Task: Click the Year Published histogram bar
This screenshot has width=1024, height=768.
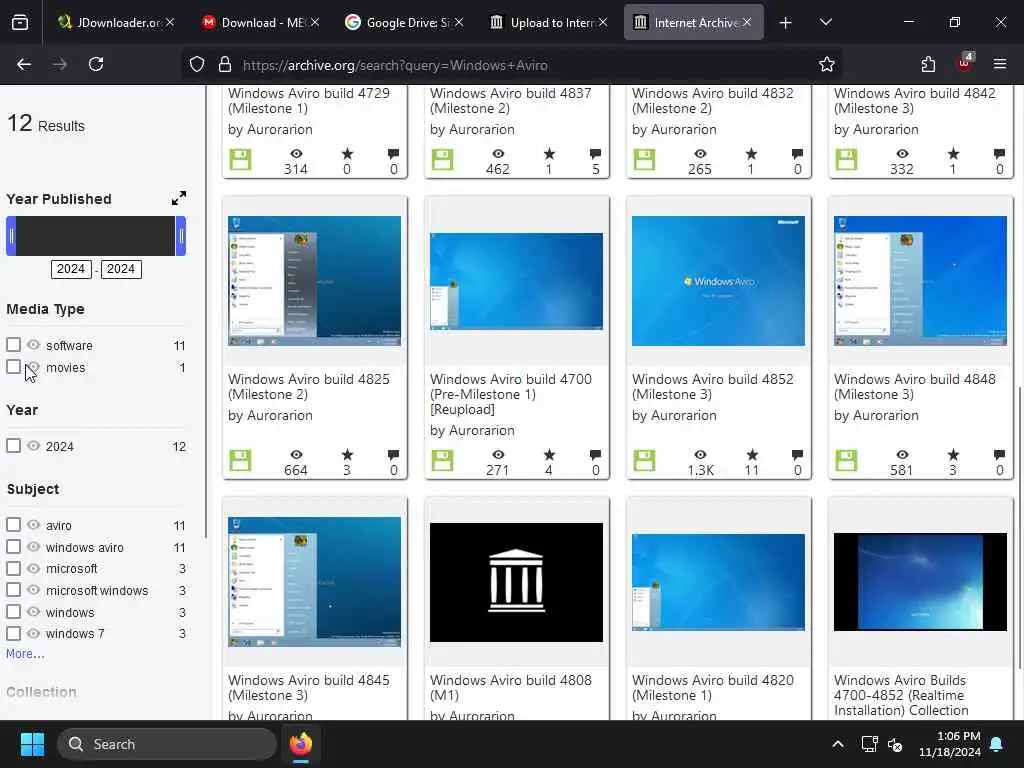Action: [96, 236]
